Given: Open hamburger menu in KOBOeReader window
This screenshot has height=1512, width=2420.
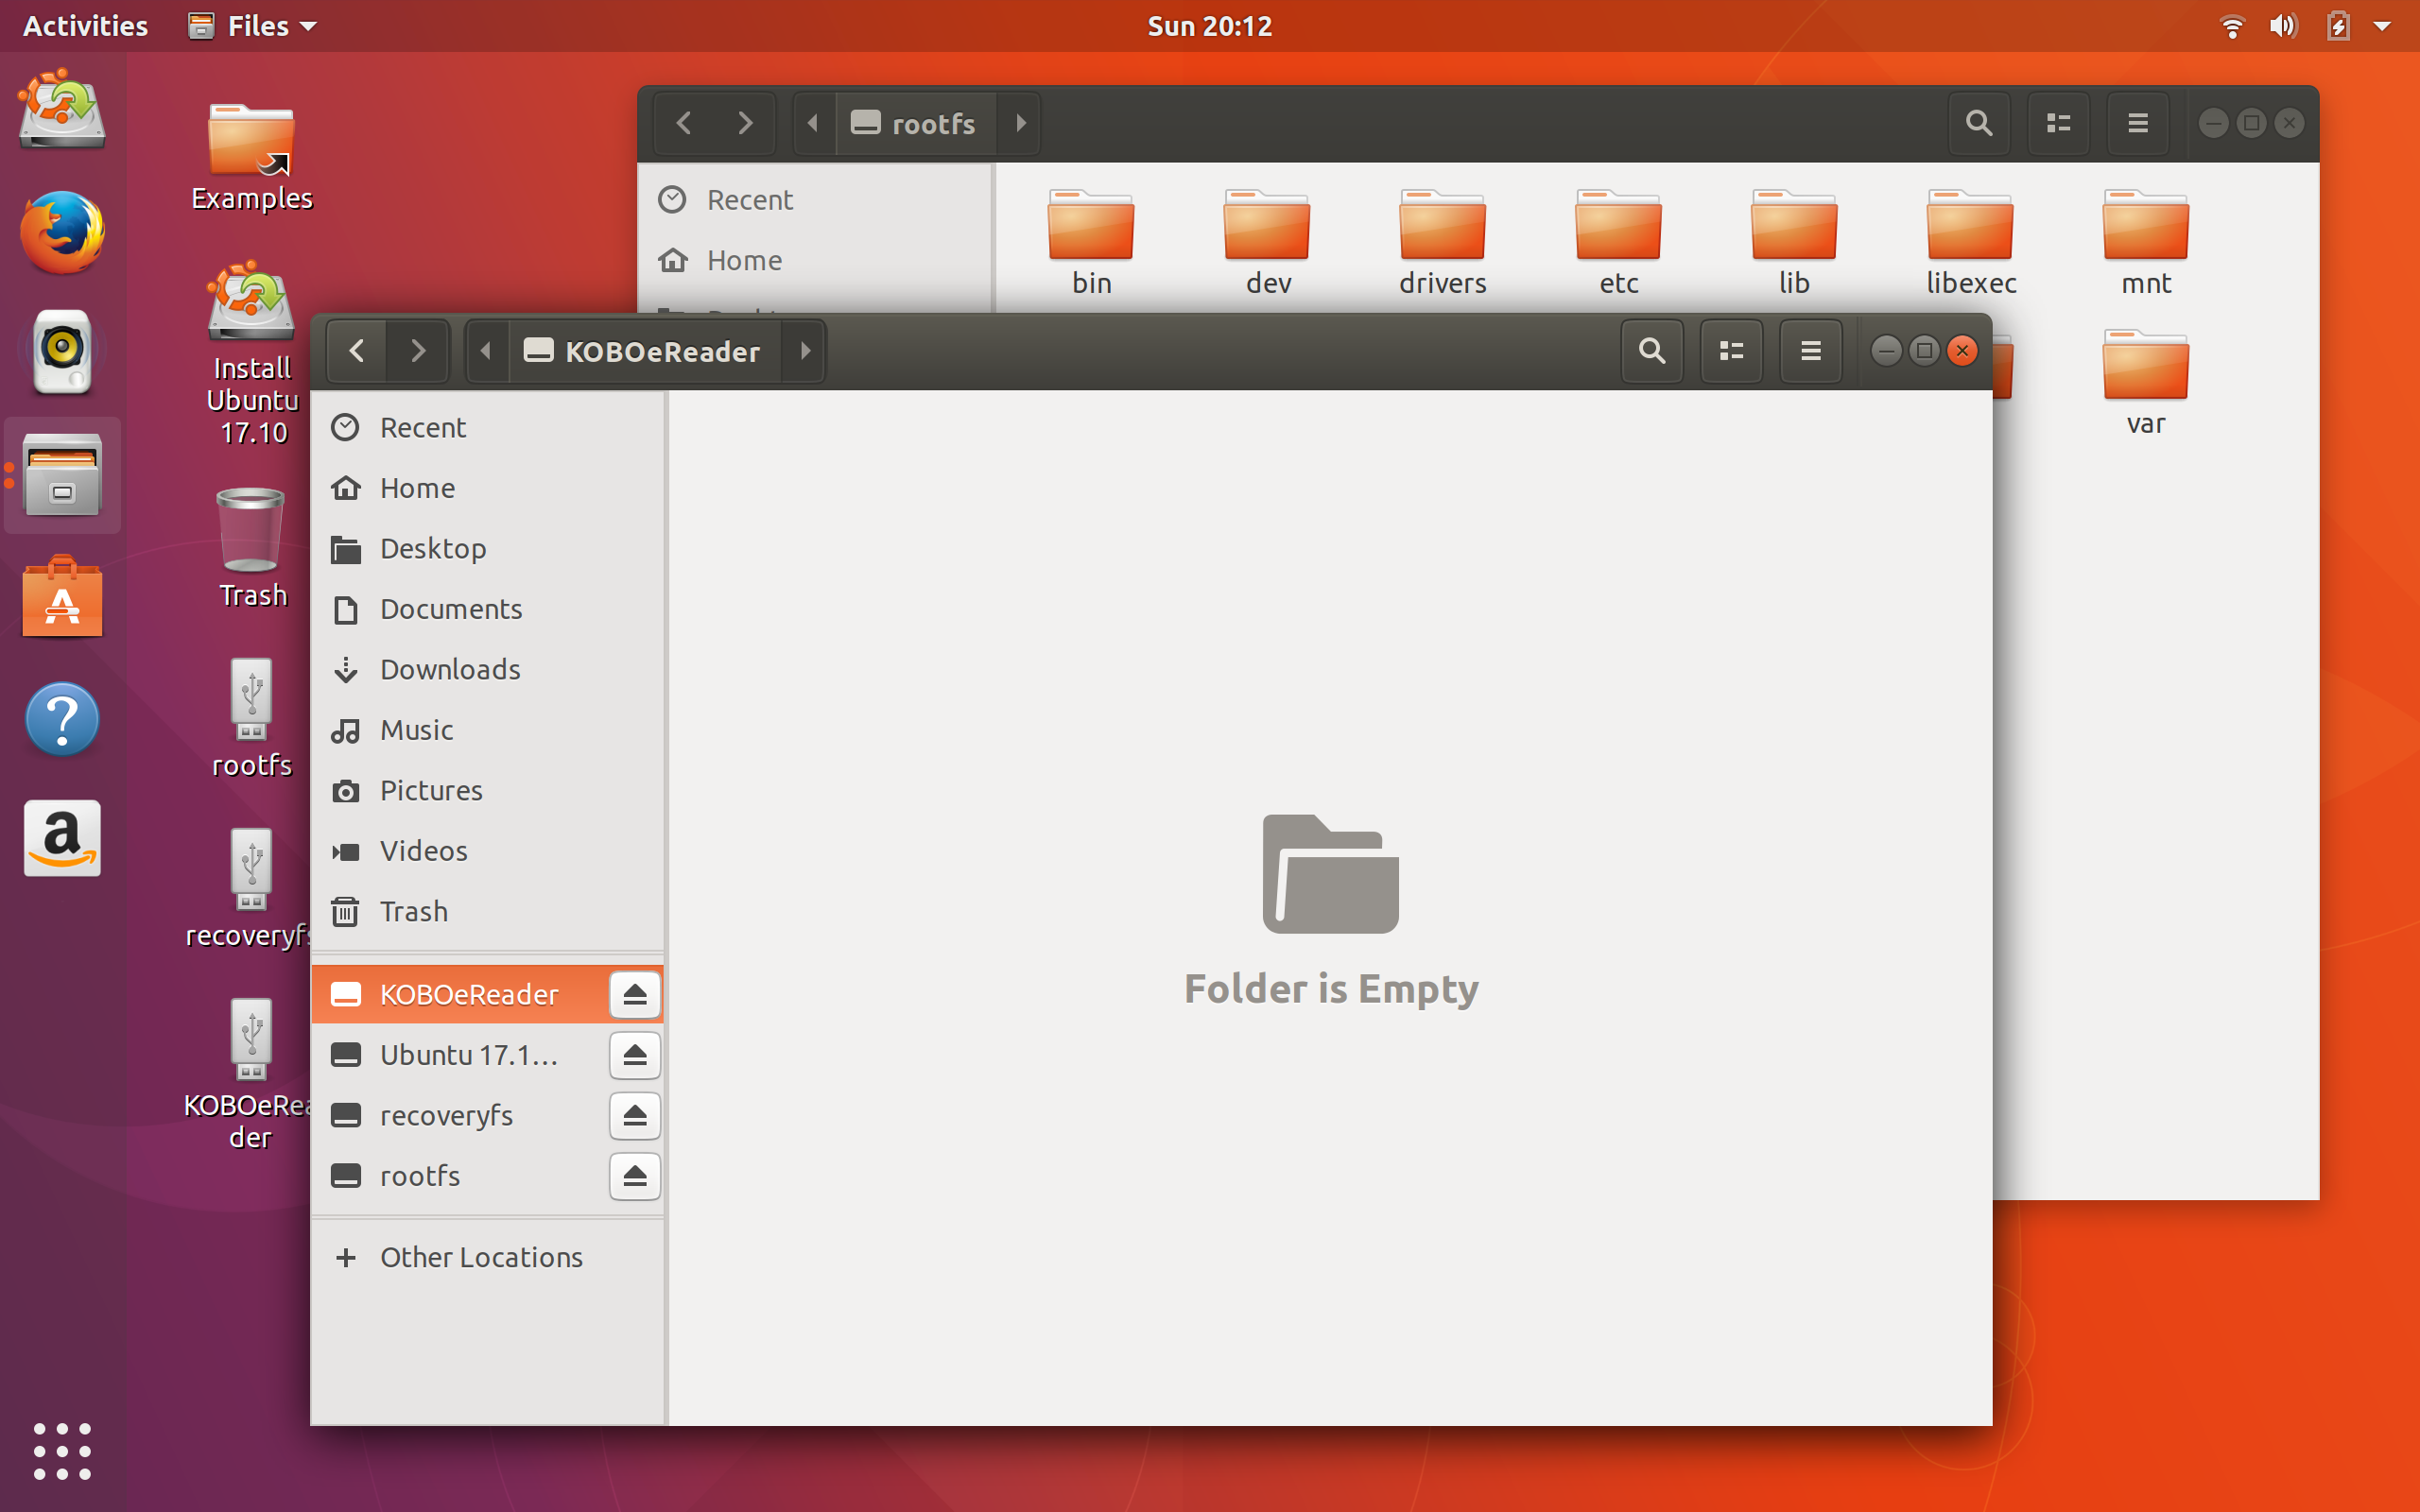Looking at the screenshot, I should pyautogui.click(x=1810, y=351).
